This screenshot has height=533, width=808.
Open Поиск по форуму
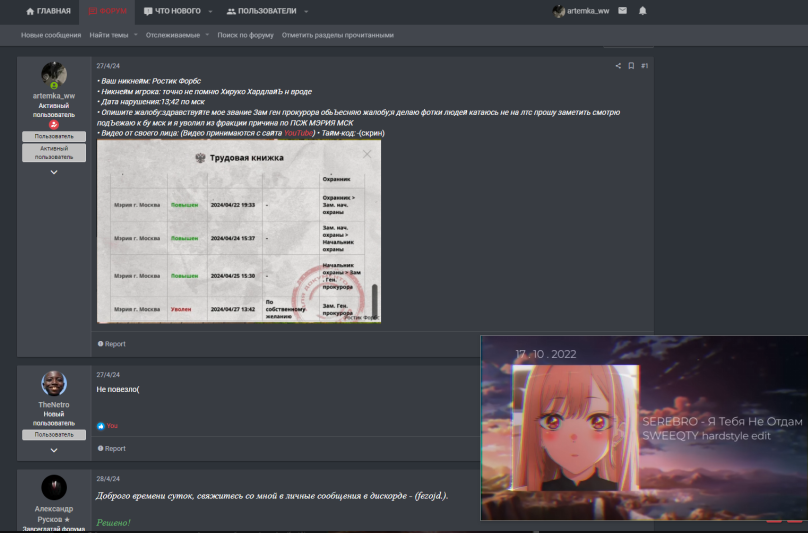pos(245,35)
